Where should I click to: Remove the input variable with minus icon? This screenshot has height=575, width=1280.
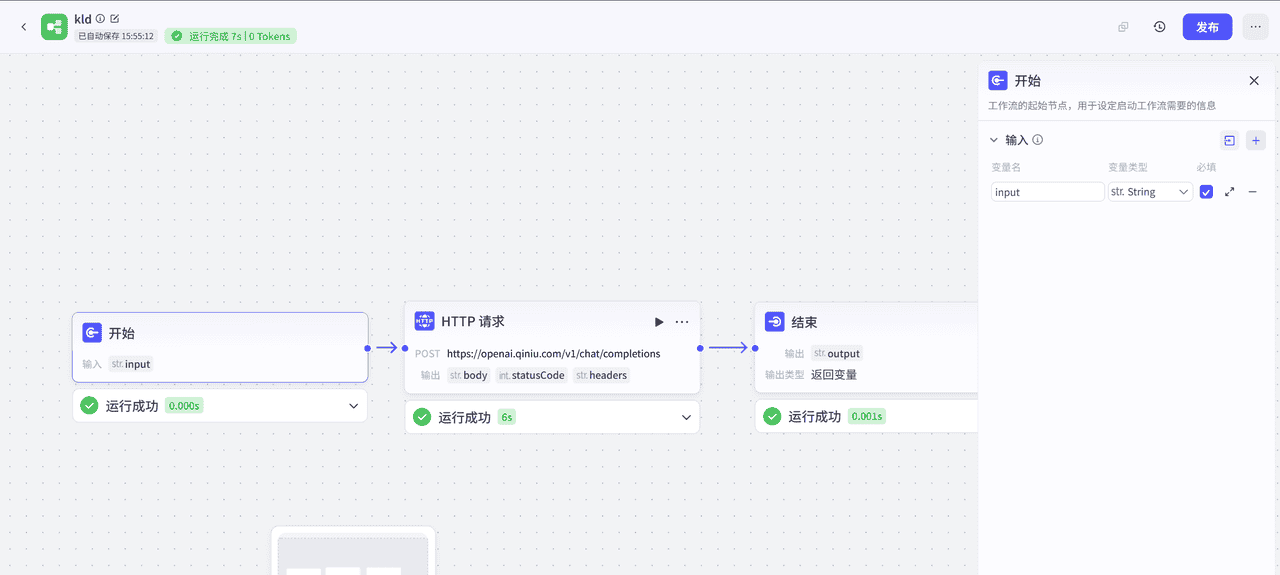[1252, 192]
